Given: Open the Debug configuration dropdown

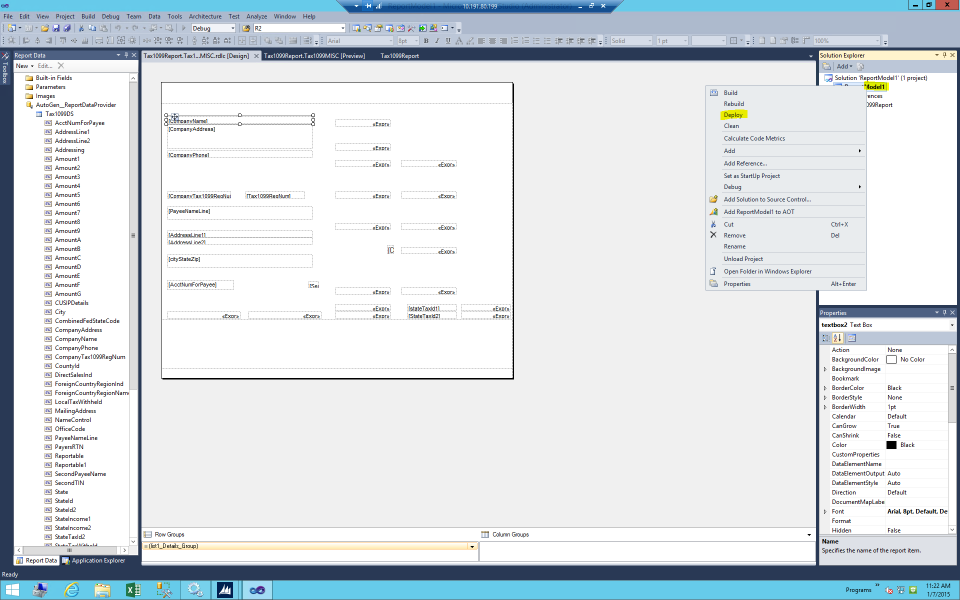Looking at the screenshot, I should coord(233,29).
